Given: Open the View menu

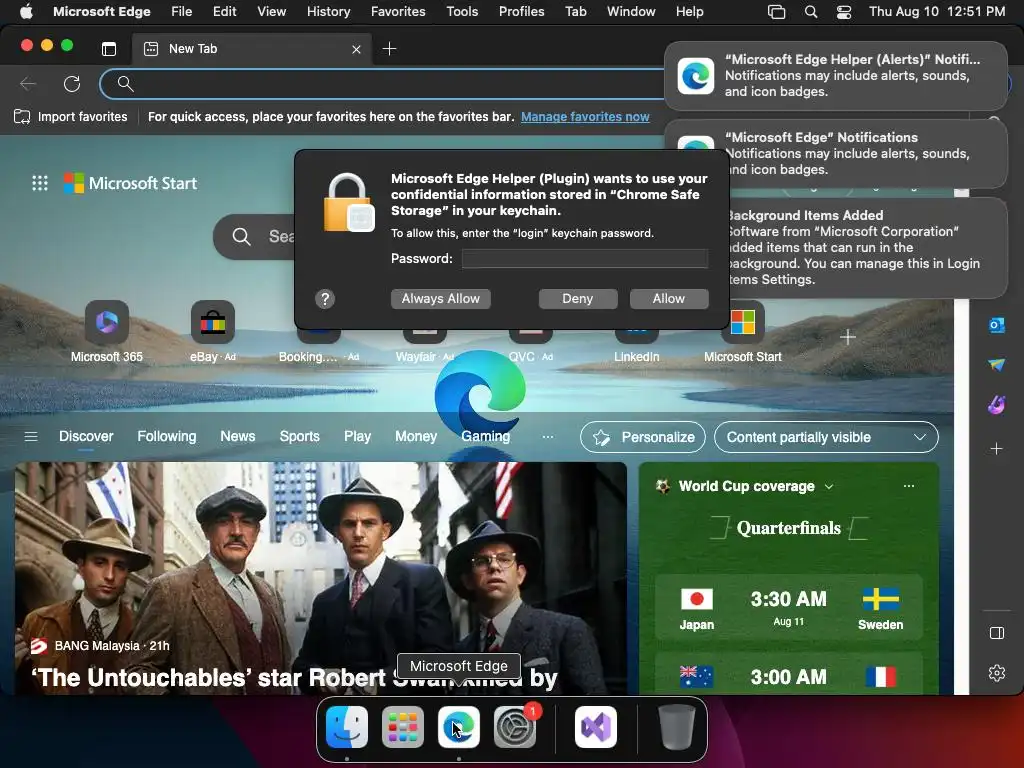Looking at the screenshot, I should click(x=272, y=12).
